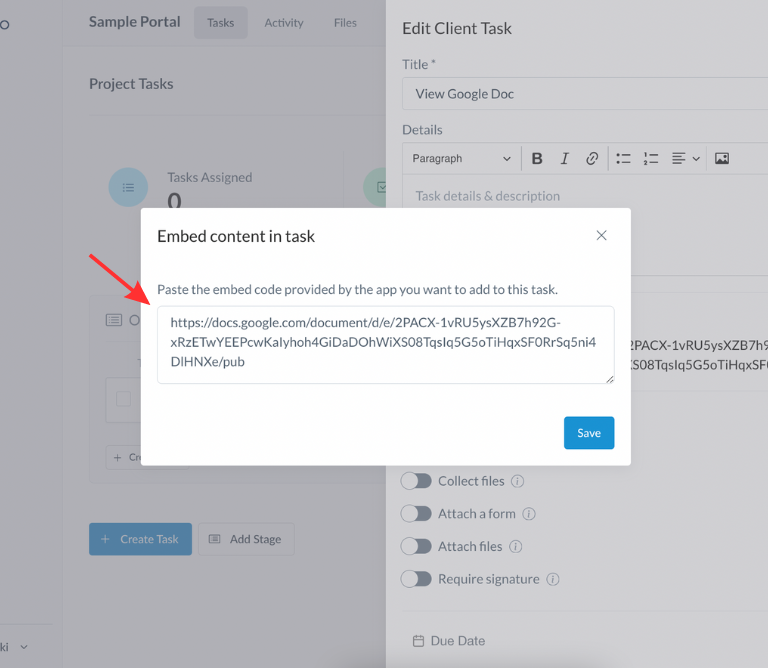
Task: Click the Add Stage button
Action: (245, 539)
